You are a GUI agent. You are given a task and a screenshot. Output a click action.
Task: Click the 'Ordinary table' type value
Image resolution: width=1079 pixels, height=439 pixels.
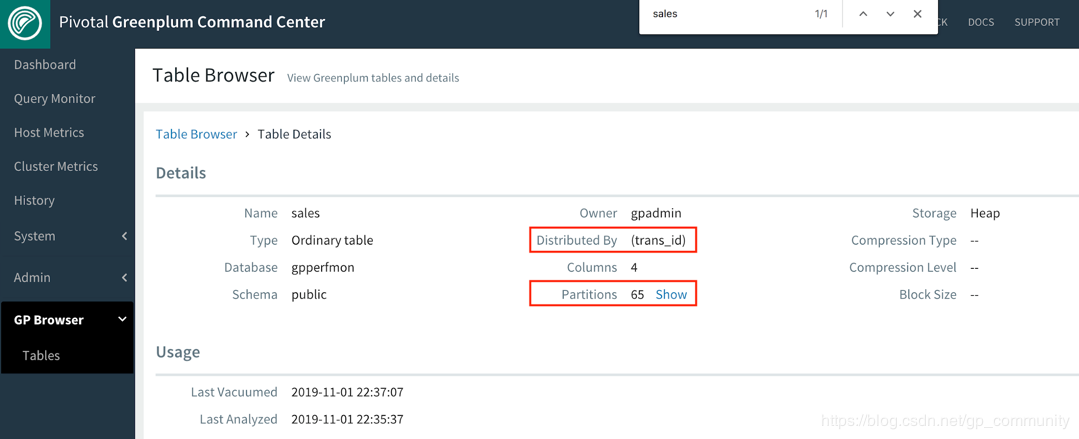(x=332, y=240)
